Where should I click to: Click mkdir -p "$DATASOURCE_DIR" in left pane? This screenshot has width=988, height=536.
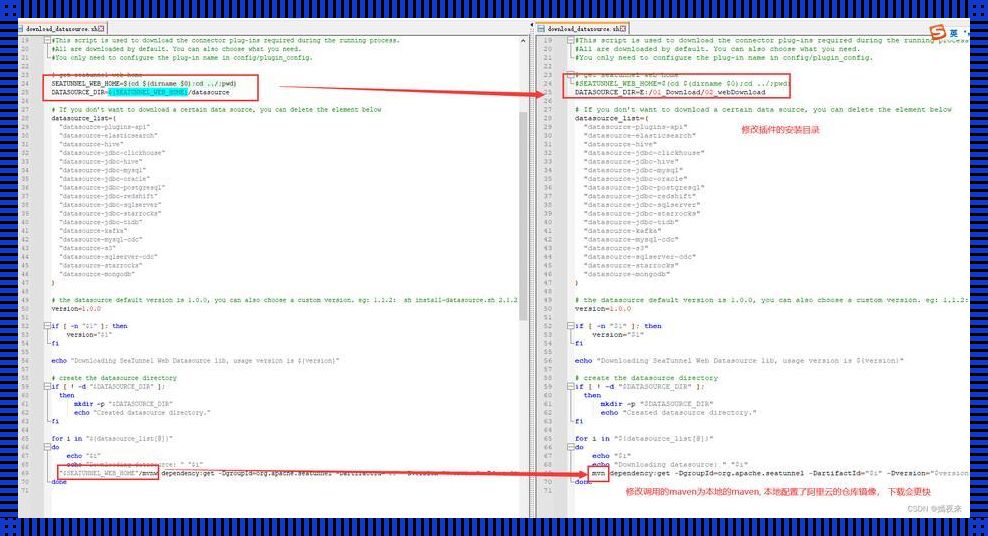pos(123,404)
